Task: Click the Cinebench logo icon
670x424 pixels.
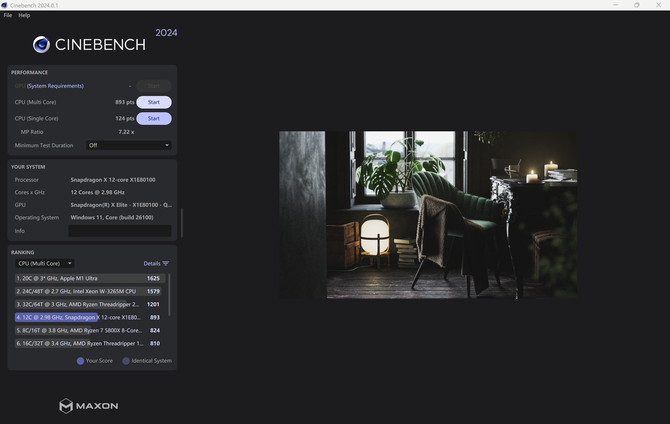Action: click(x=41, y=44)
